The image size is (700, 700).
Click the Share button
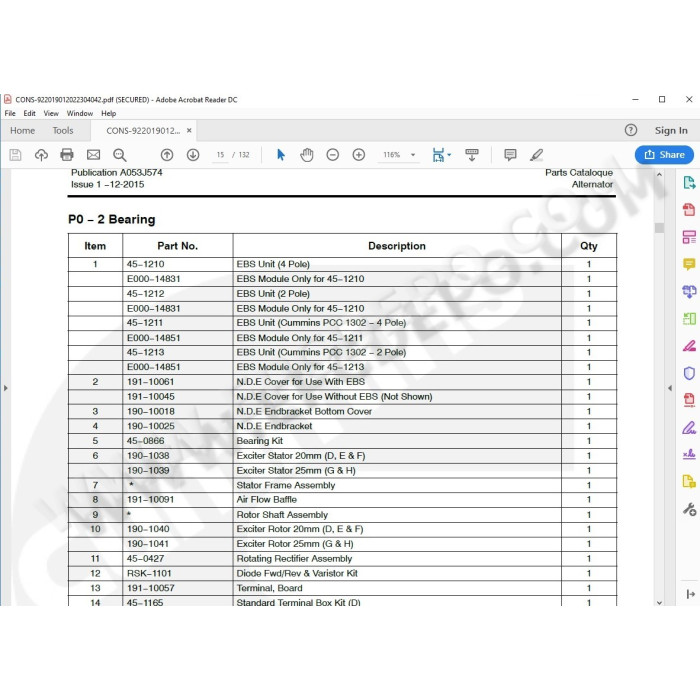click(x=664, y=155)
